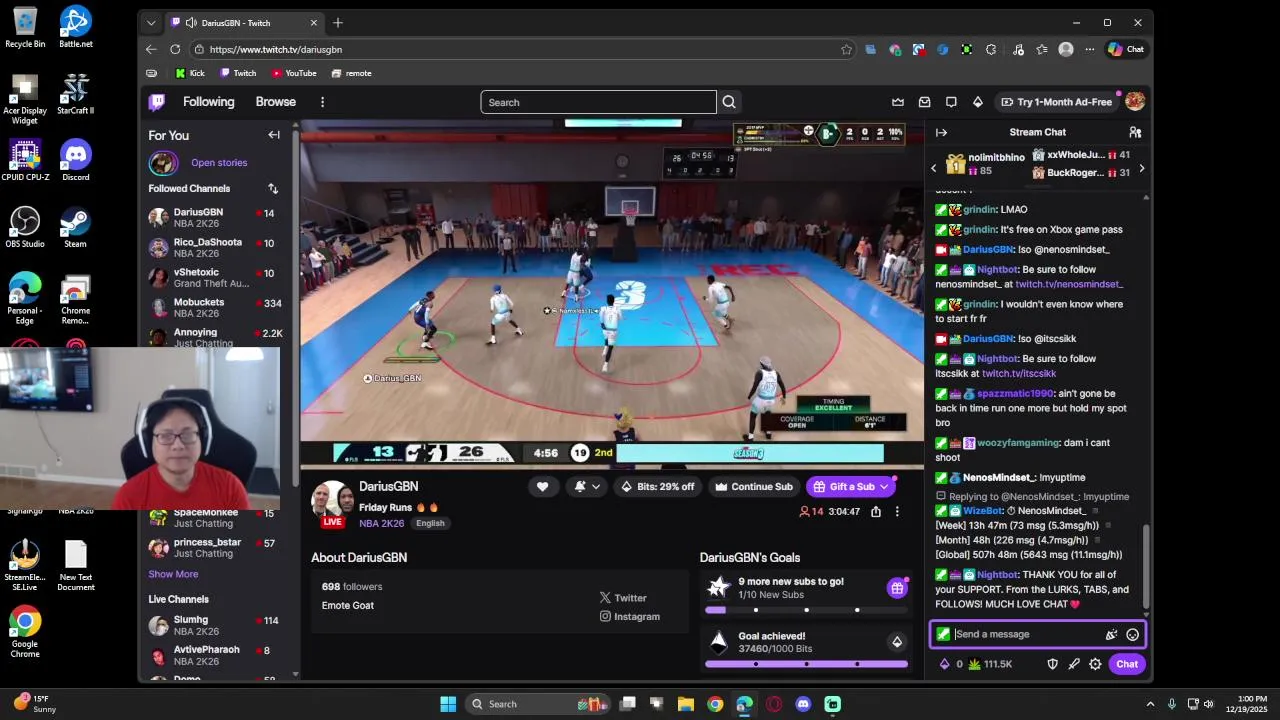Collapse the For You sidebar
Image resolution: width=1280 pixels, height=720 pixels.
[x=274, y=135]
